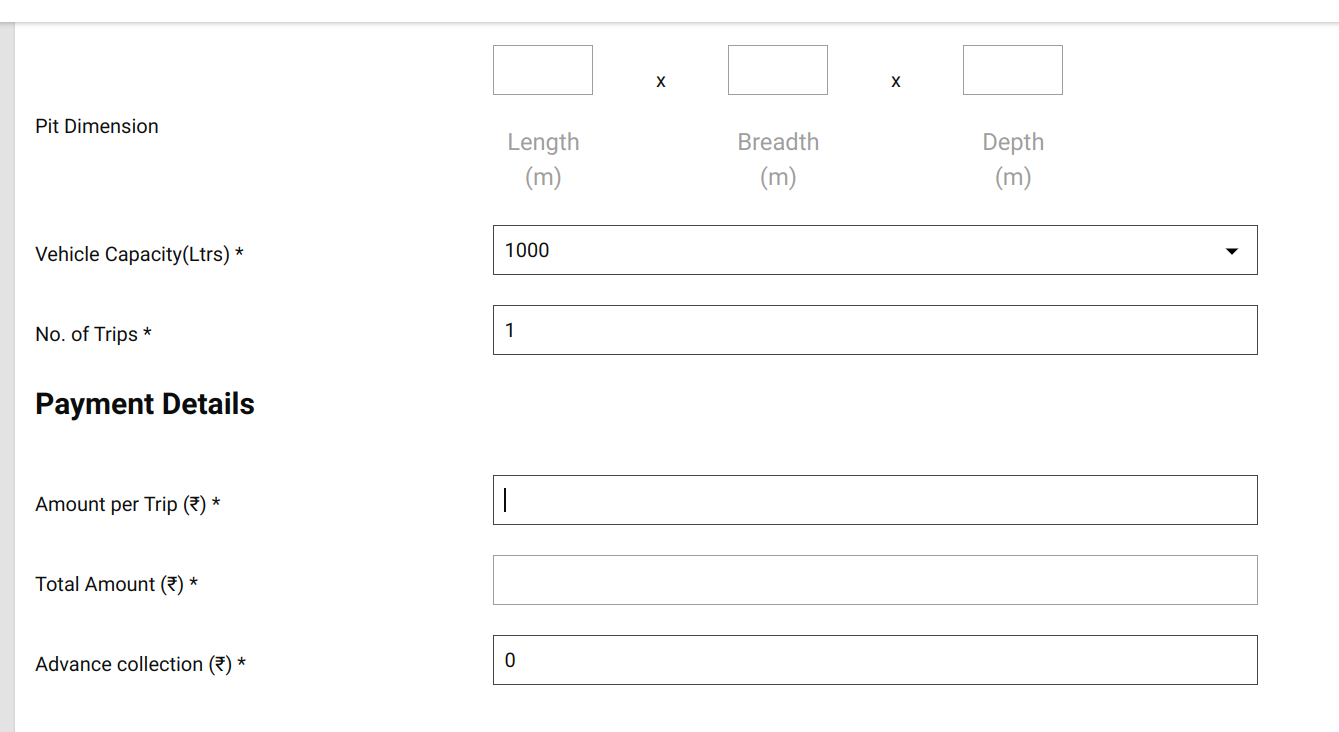The image size is (1339, 732).
Task: Click the Pit Dimension label
Action: (97, 126)
